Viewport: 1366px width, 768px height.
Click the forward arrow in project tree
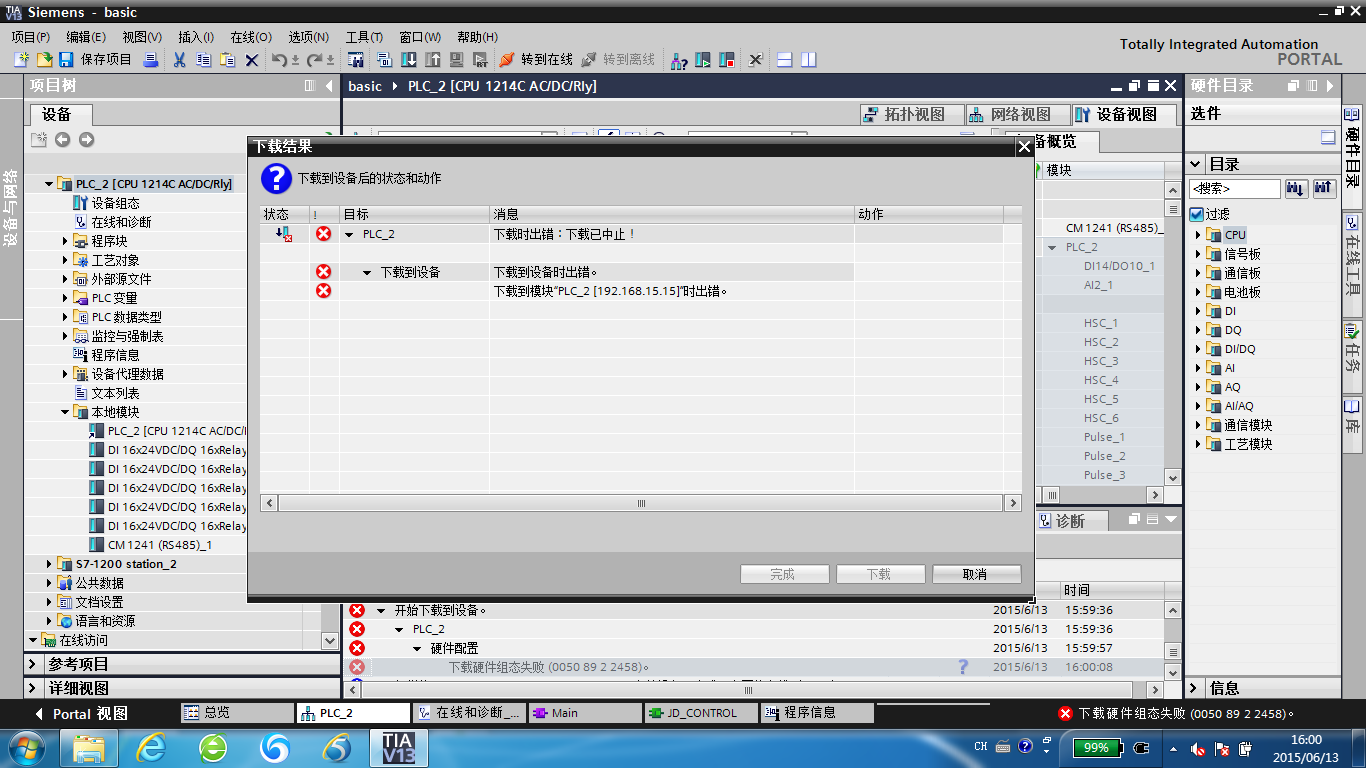click(x=86, y=140)
